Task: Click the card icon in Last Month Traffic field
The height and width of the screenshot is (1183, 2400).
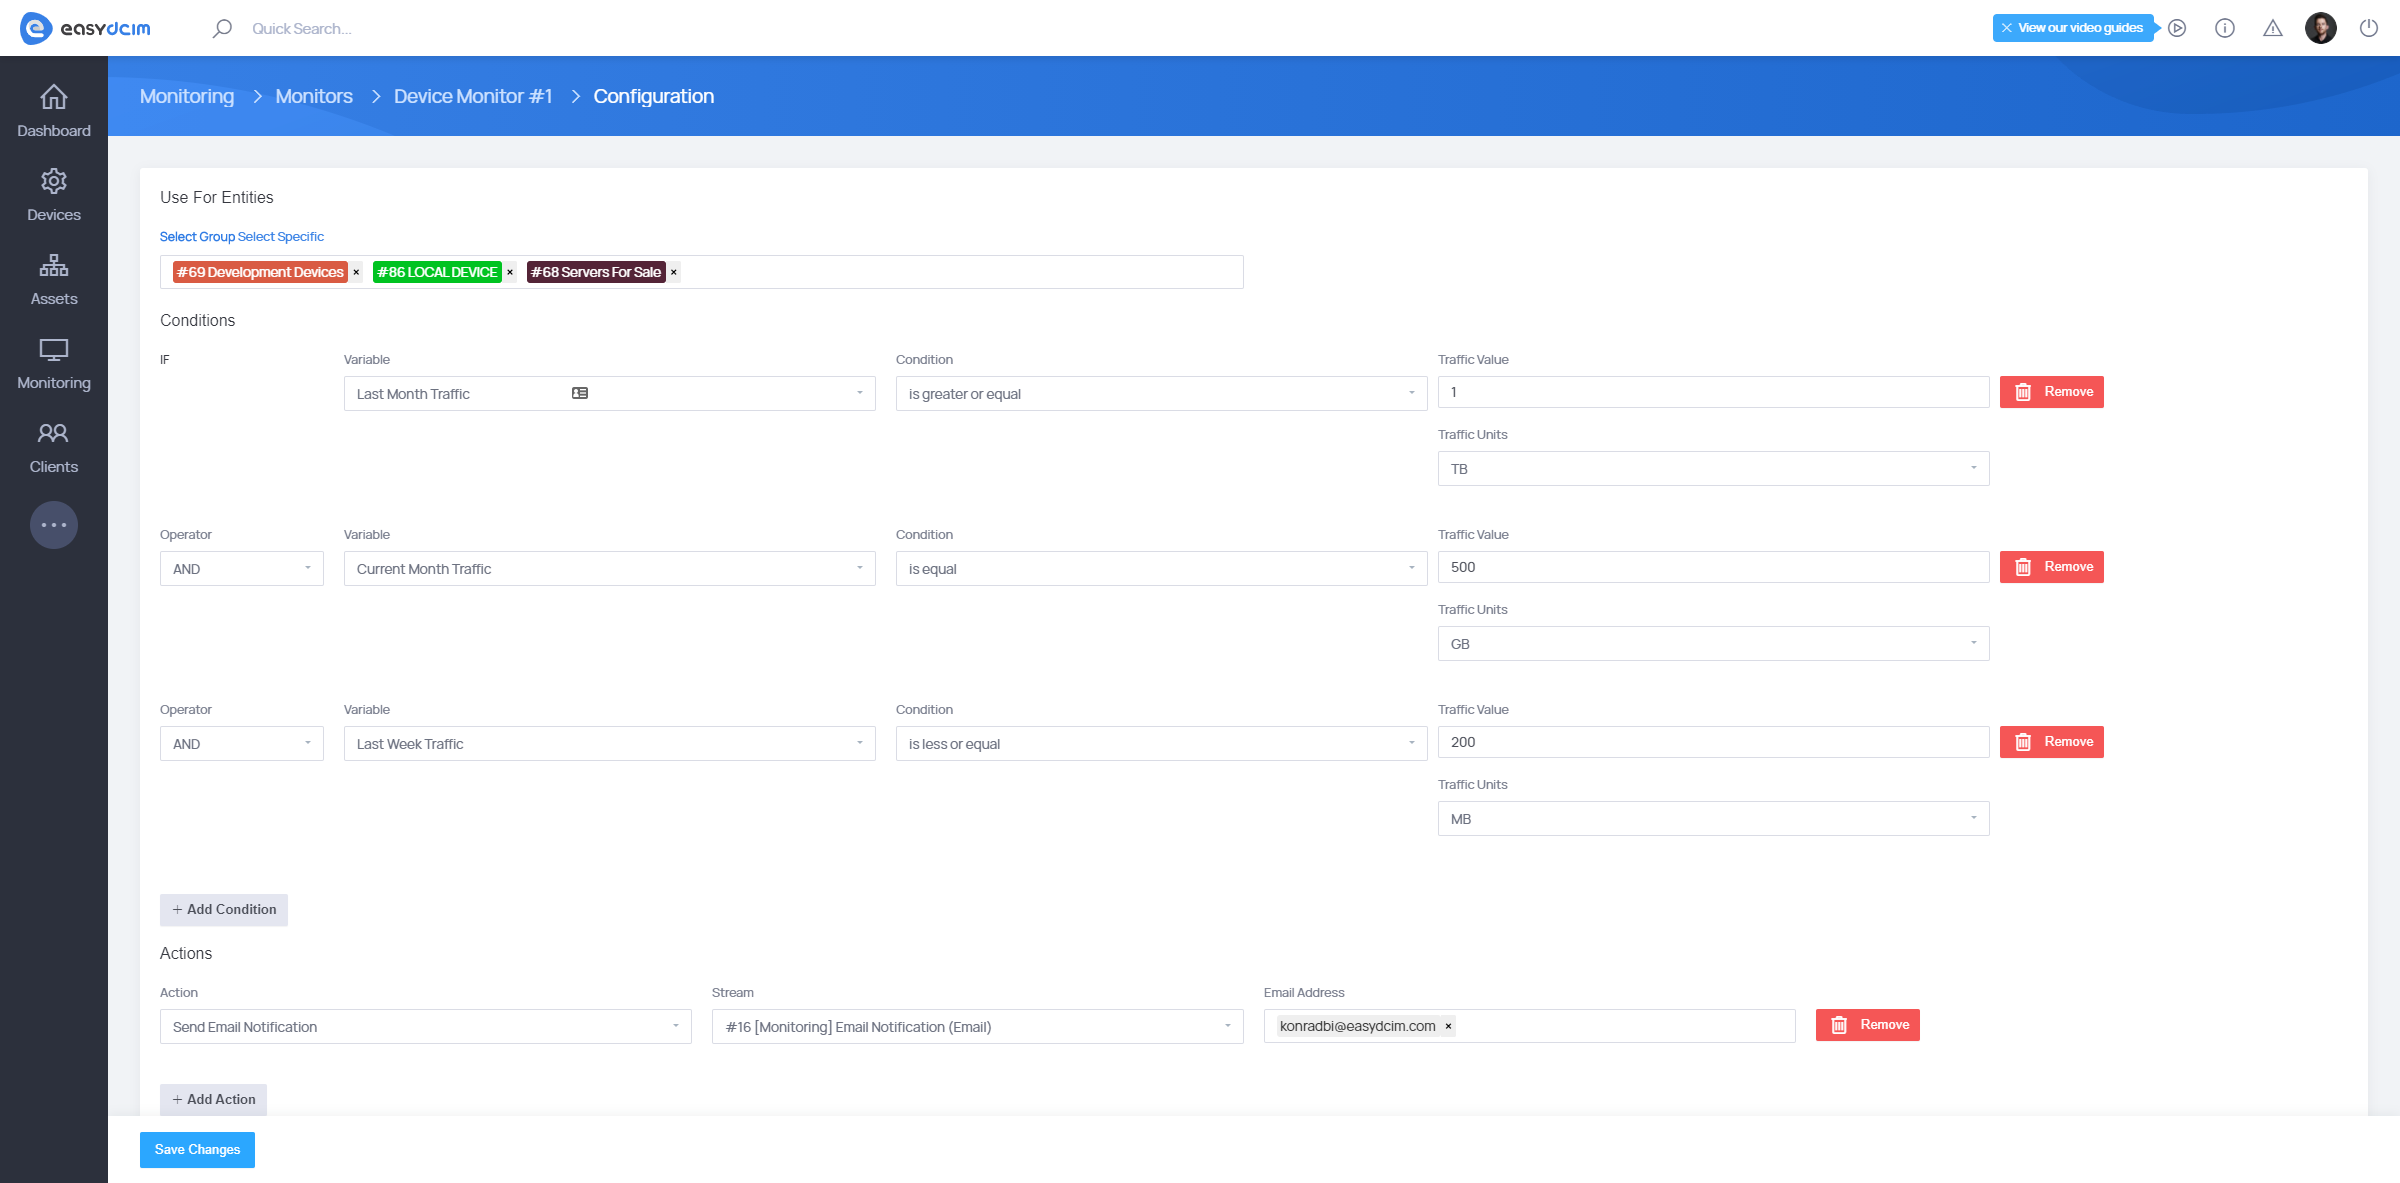Action: point(580,393)
